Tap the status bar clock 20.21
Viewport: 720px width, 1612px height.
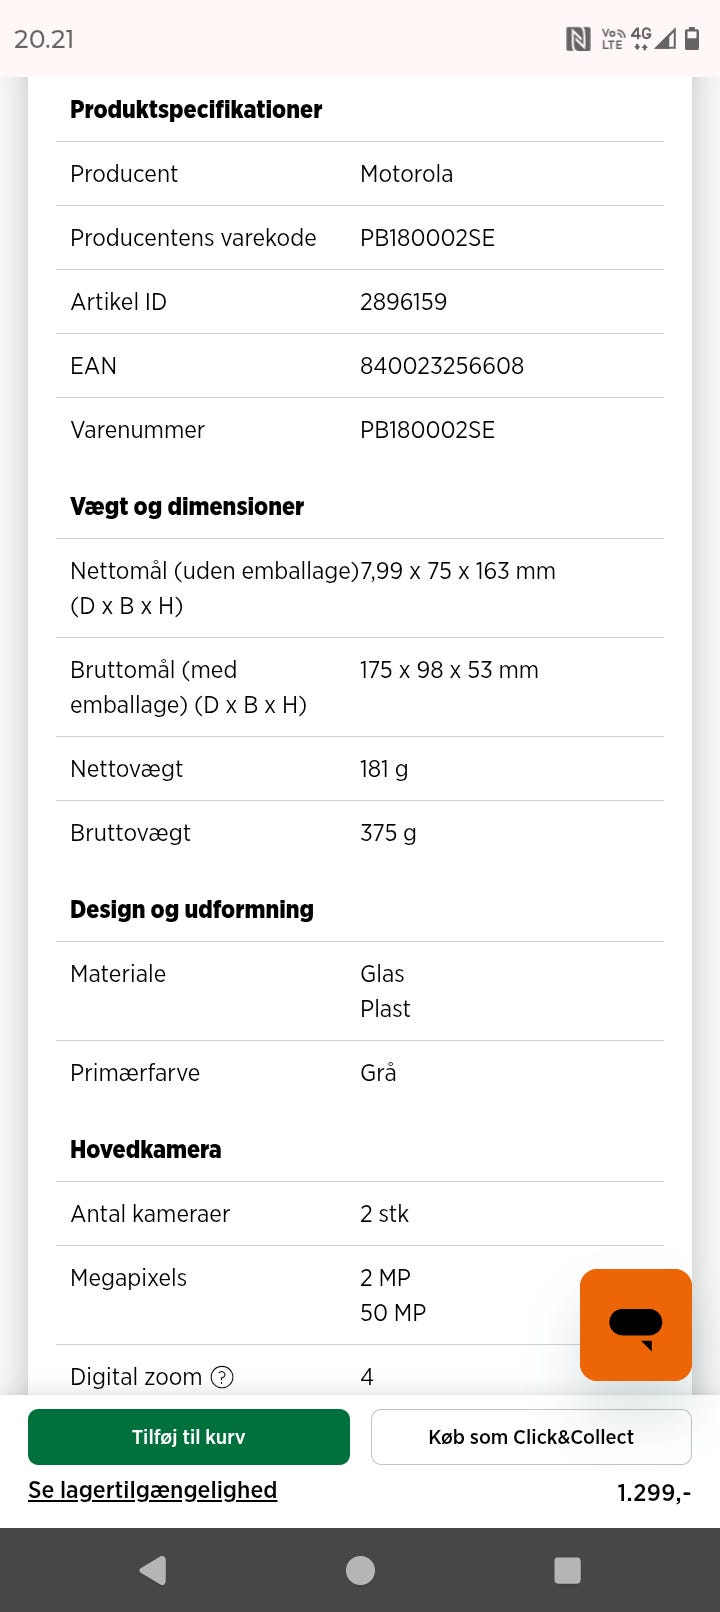point(44,39)
